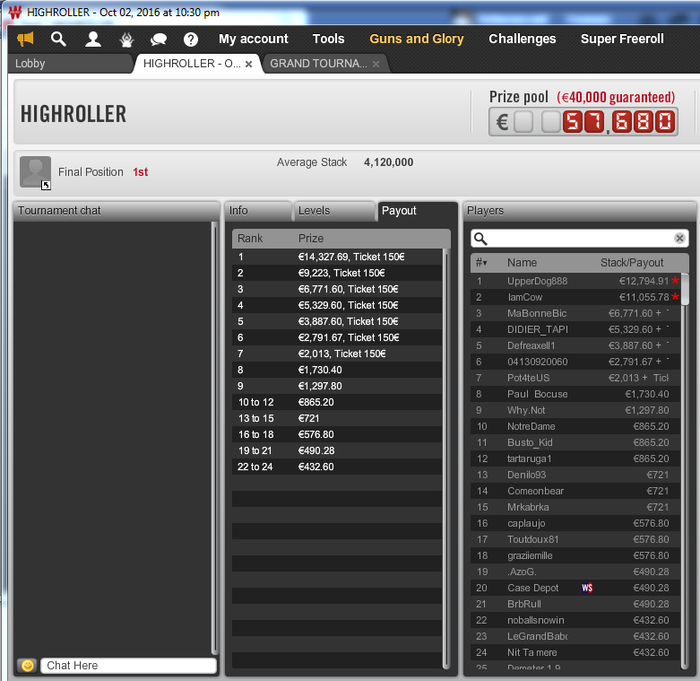Viewport: 700px width, 681px height.
Task: Select player Why.Not row
Action: pyautogui.click(x=575, y=410)
